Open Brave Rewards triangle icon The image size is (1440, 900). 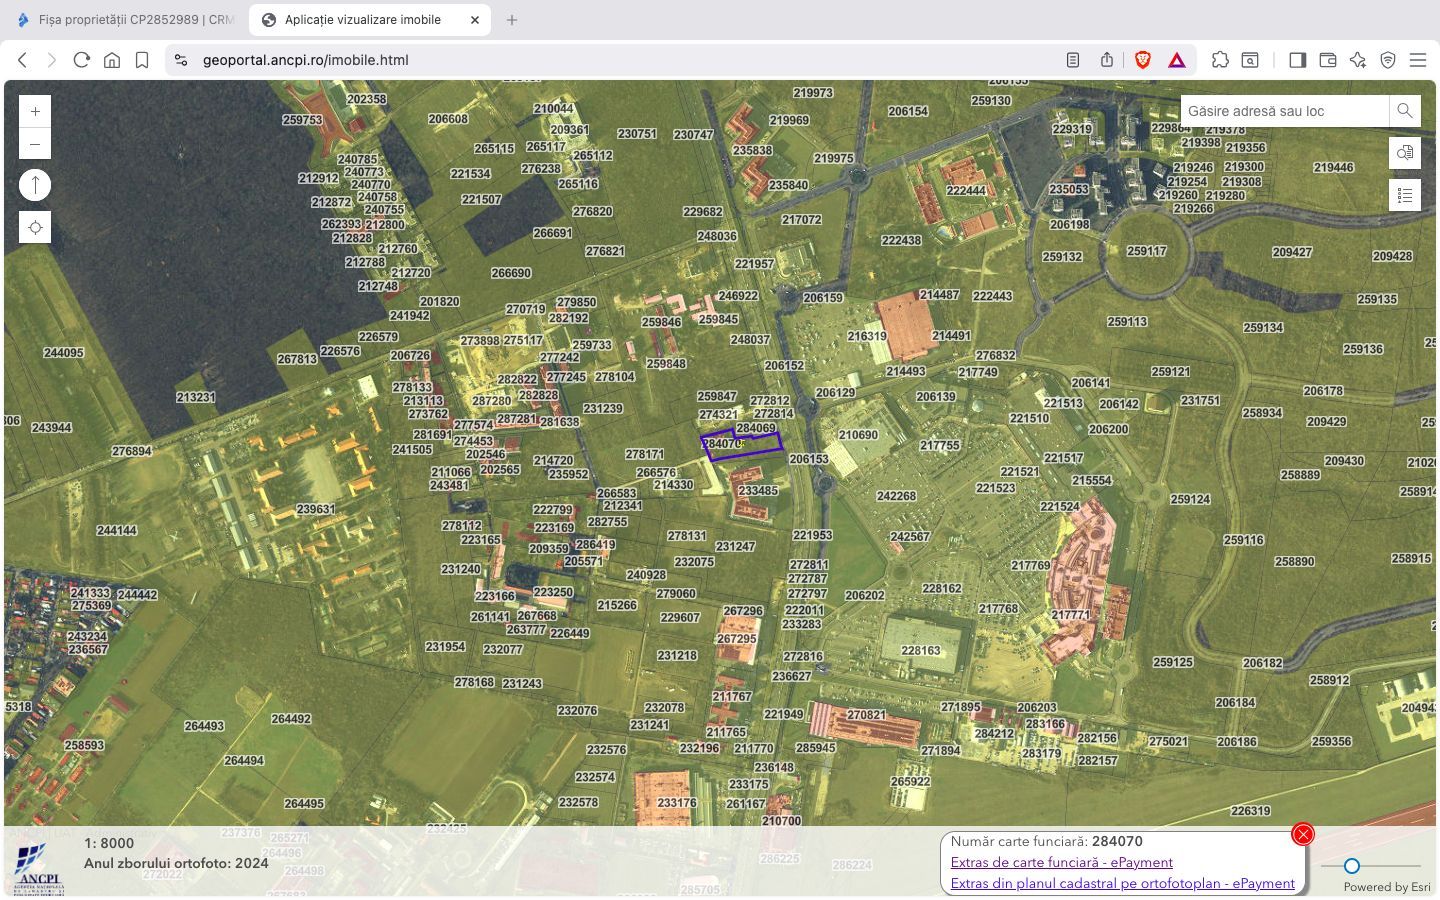(x=1176, y=60)
